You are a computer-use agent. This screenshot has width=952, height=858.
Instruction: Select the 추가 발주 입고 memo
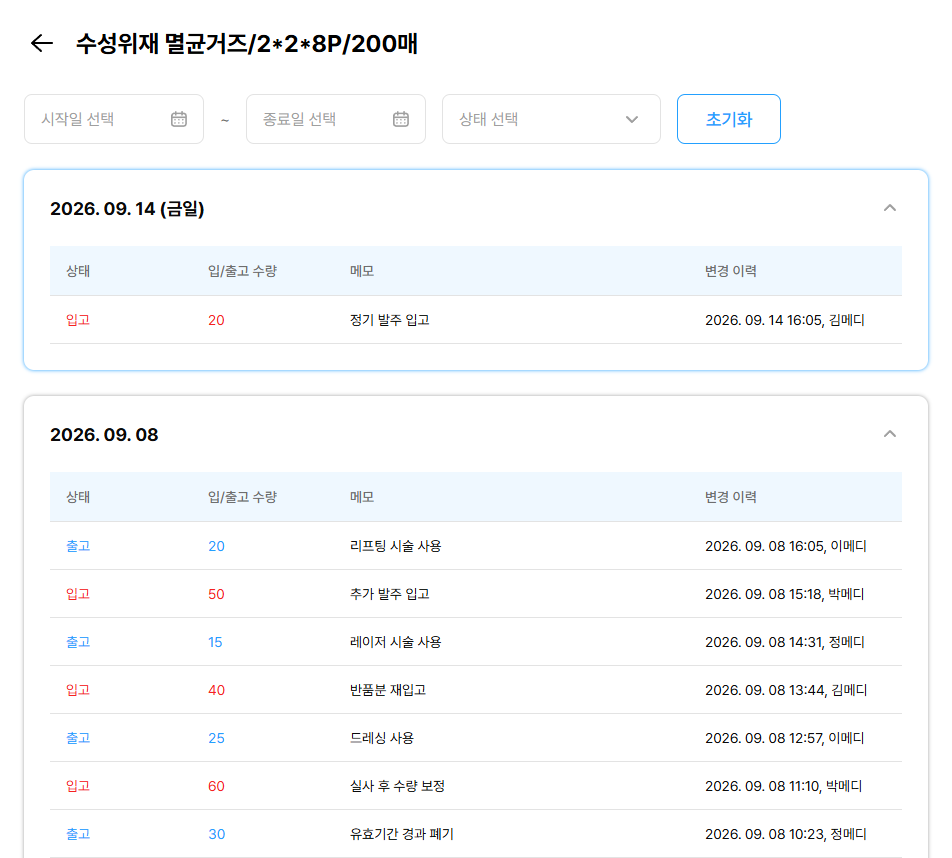(x=390, y=594)
